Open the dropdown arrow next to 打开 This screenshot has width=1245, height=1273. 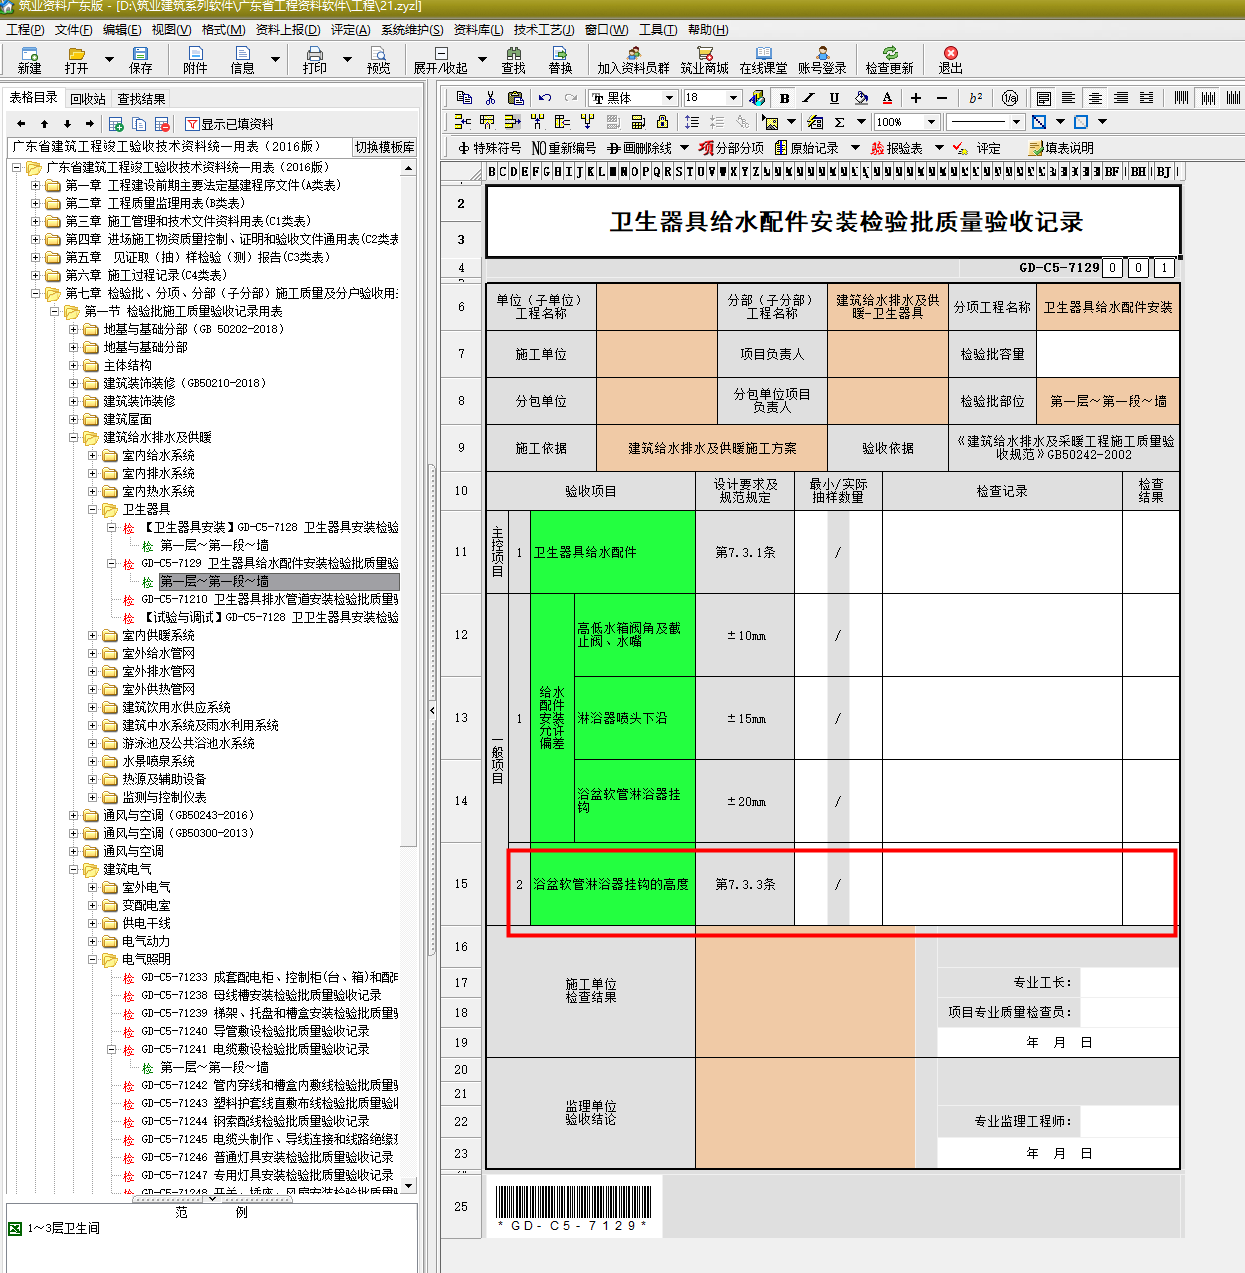(x=108, y=60)
